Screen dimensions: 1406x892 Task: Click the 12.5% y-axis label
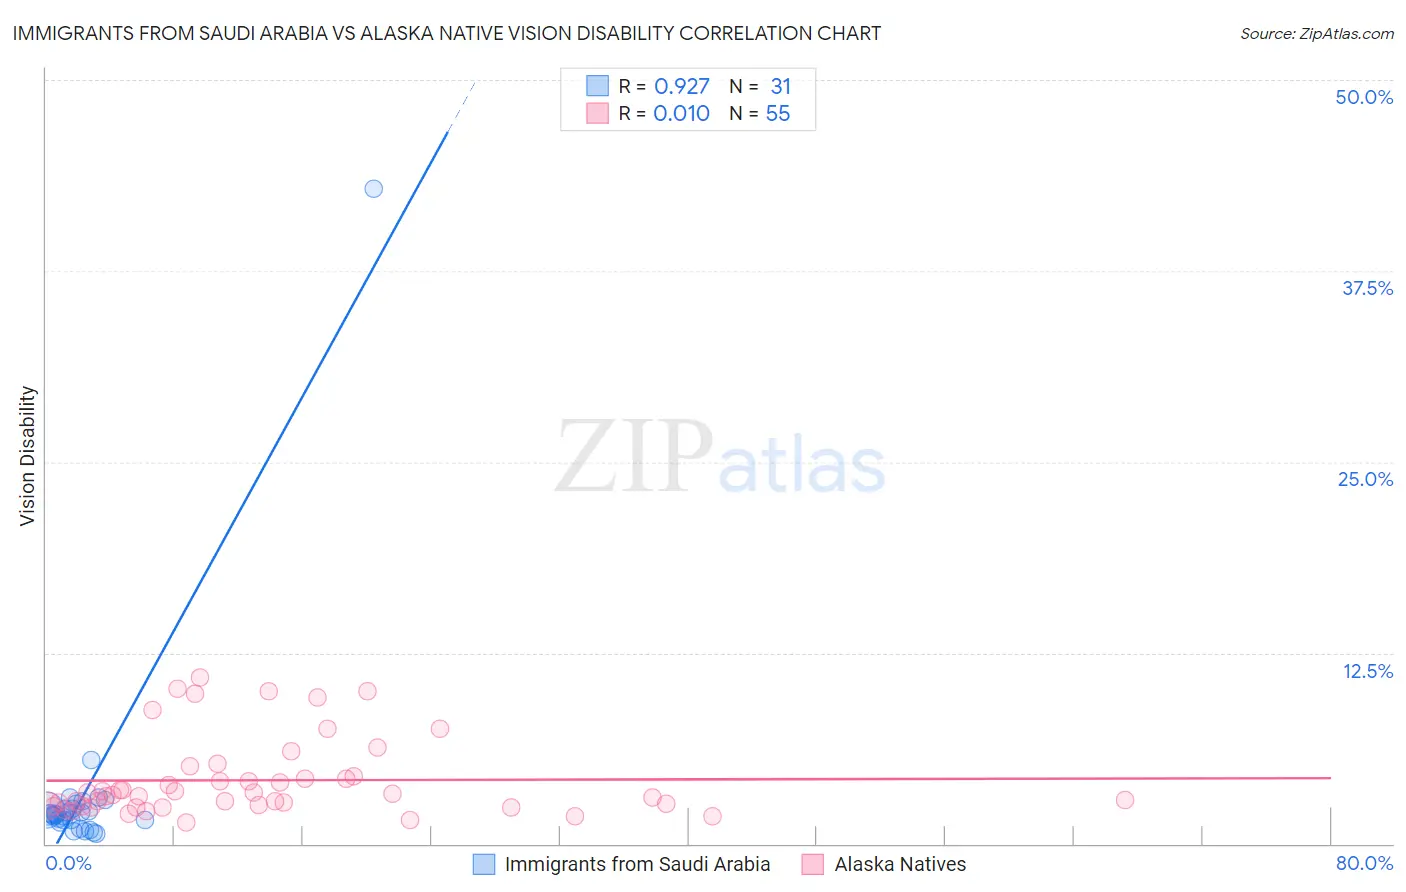point(1367,671)
